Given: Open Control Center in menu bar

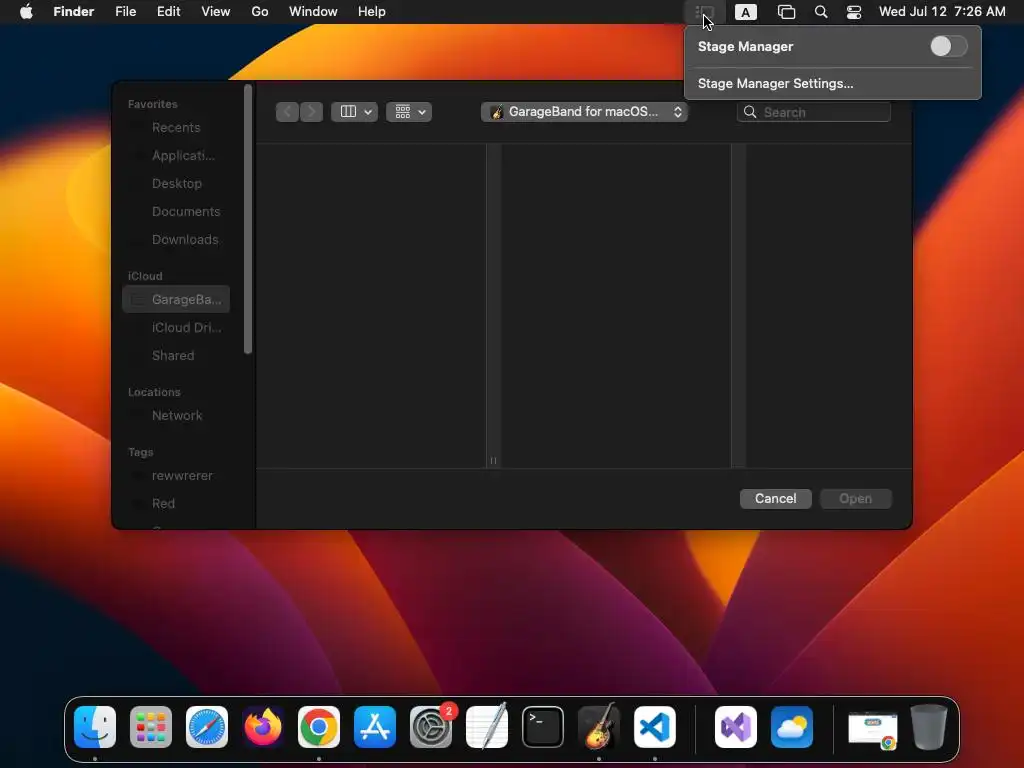Looking at the screenshot, I should click(x=854, y=12).
